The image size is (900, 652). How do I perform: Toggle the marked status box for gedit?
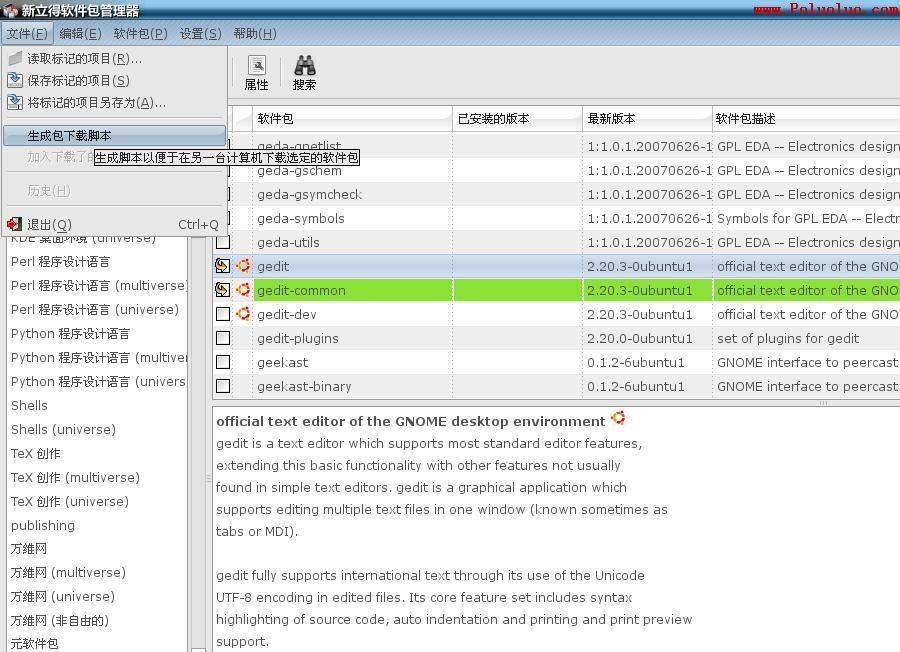(223, 266)
